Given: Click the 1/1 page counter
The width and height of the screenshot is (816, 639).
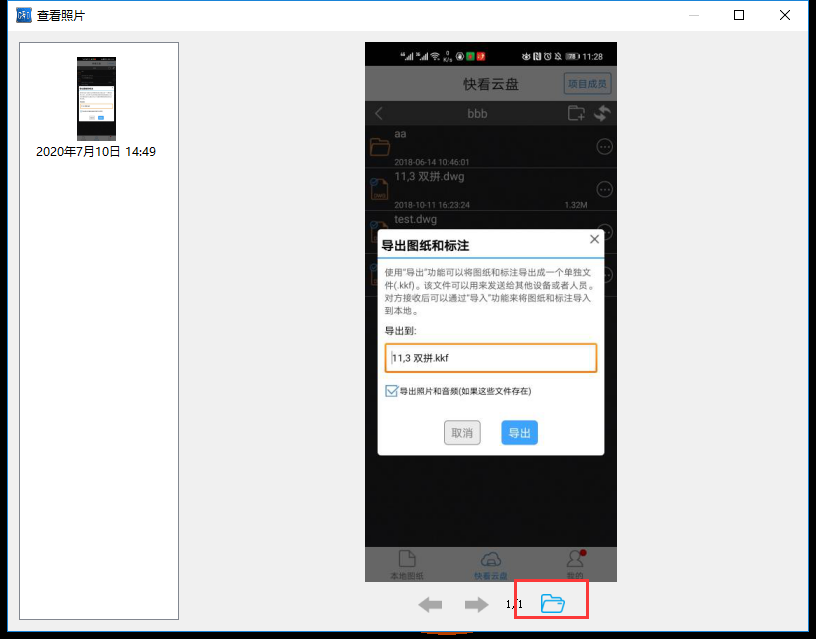Looking at the screenshot, I should point(514,604).
